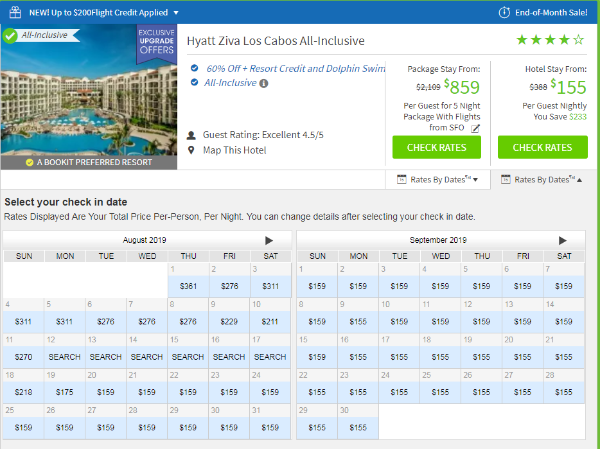600x449 pixels.
Task: Go to next month from September 2019
Action: [x=562, y=240]
